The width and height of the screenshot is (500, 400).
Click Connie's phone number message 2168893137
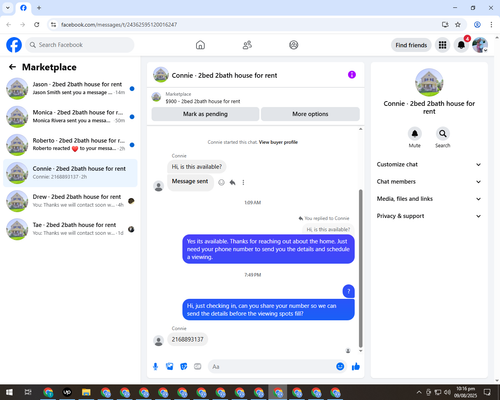pyautogui.click(x=188, y=339)
